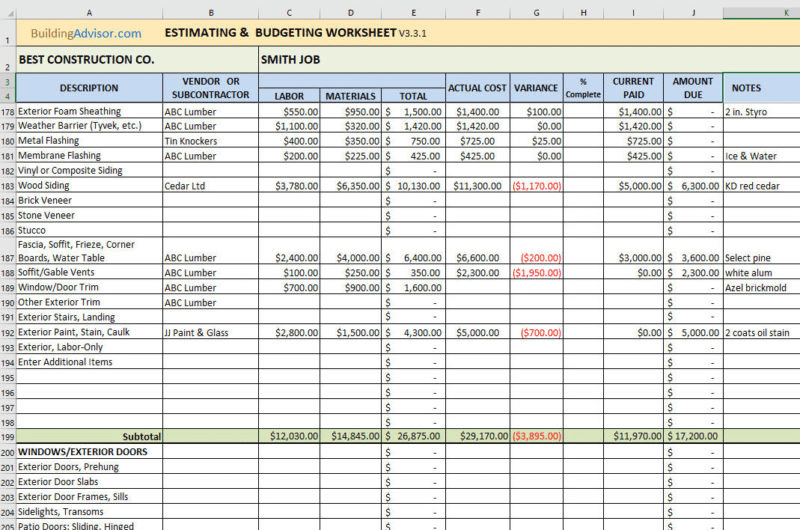Select the 2 coats oil stain note
The height and width of the screenshot is (530, 800).
click(x=761, y=332)
